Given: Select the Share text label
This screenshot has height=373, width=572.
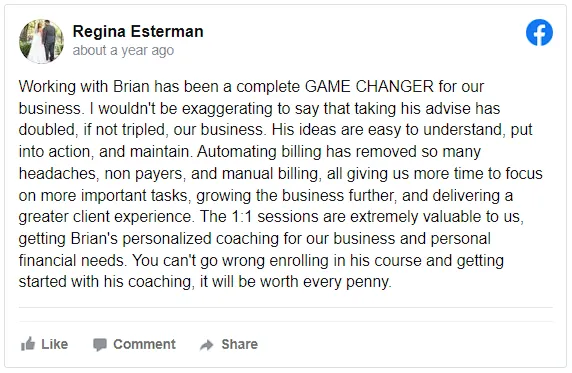Looking at the screenshot, I should pos(240,344).
